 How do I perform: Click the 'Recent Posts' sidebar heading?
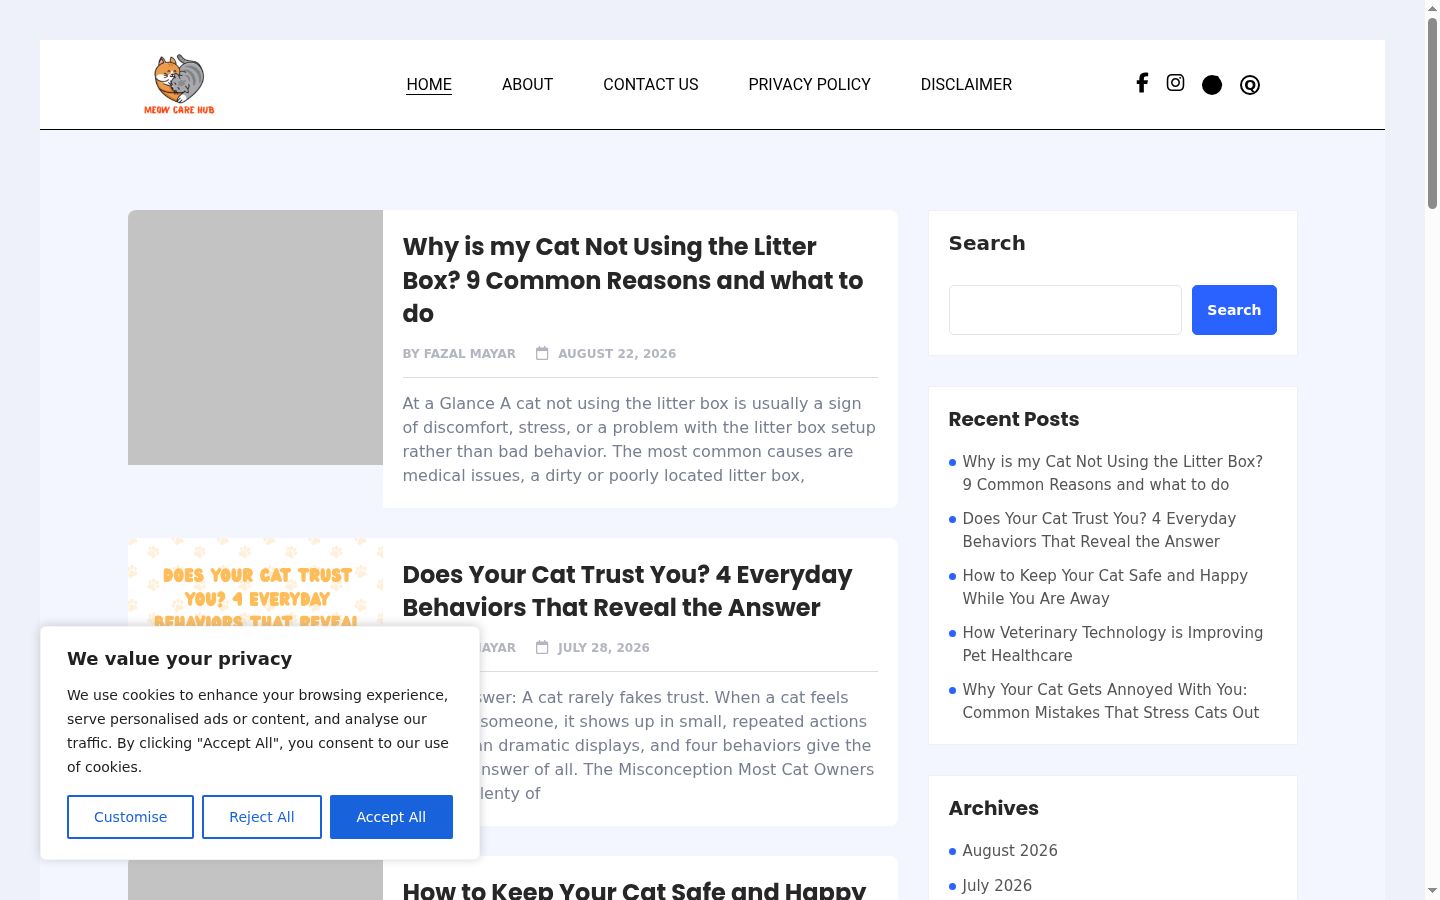coord(1014,419)
